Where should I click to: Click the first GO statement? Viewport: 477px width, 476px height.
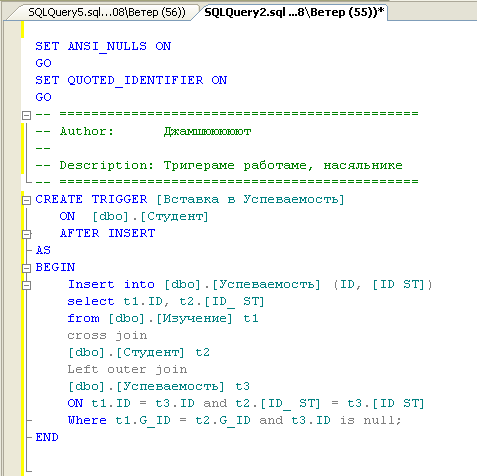pyautogui.click(x=43, y=63)
